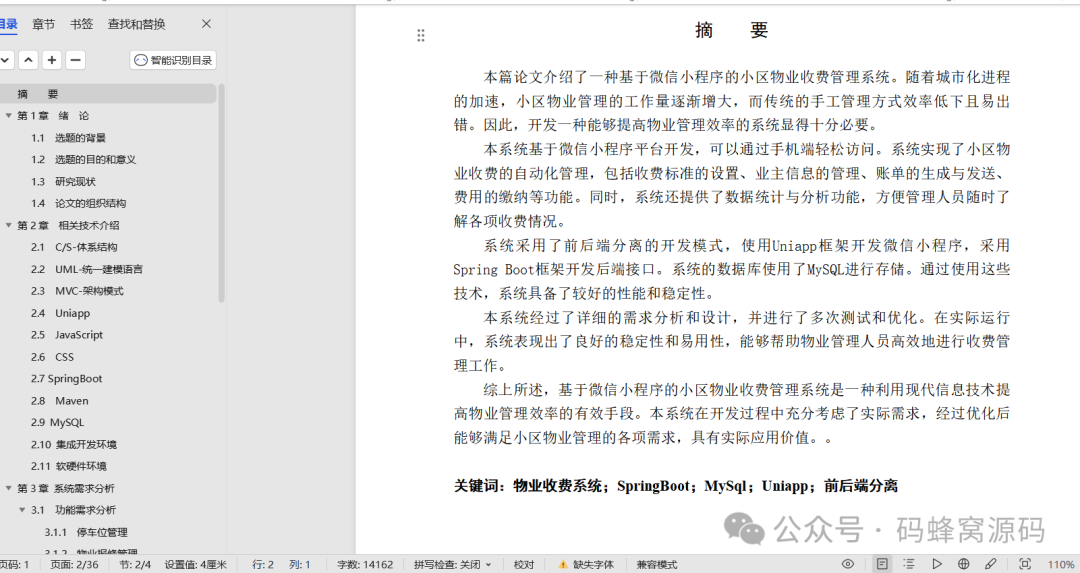Go to 2.1 C/S-体系结构
The height and width of the screenshot is (573, 1080).
(74, 247)
